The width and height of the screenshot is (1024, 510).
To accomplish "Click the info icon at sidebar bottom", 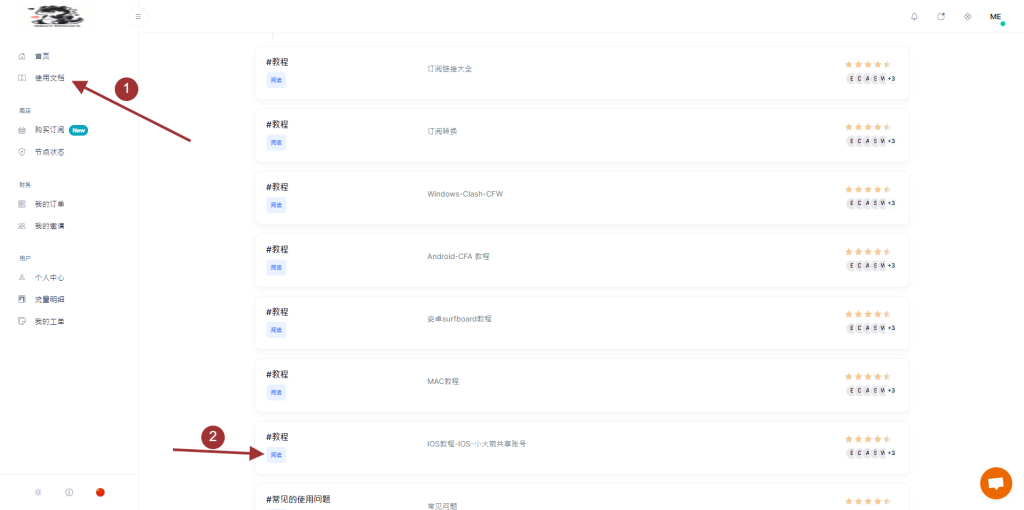I will click(69, 492).
